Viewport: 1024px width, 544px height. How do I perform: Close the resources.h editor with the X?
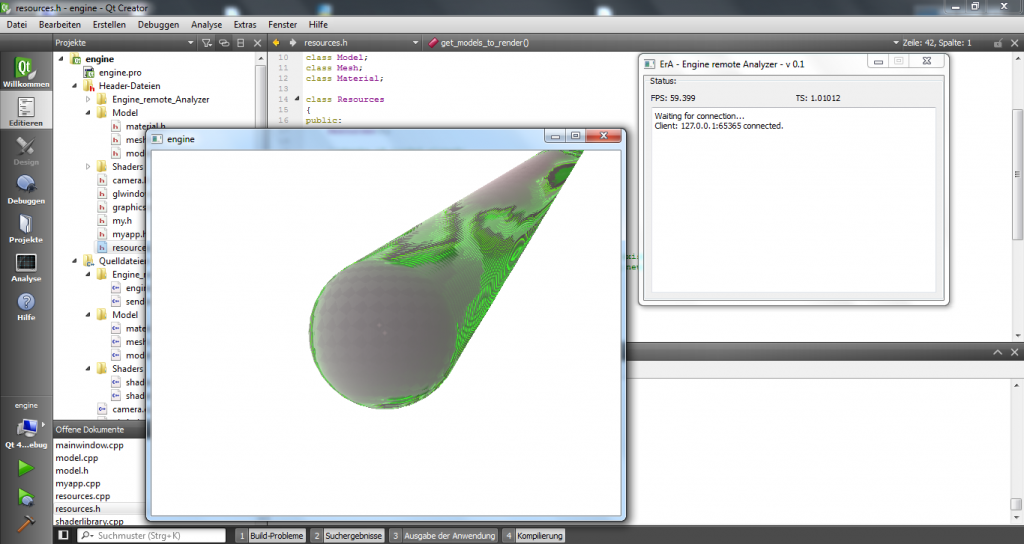(1014, 42)
